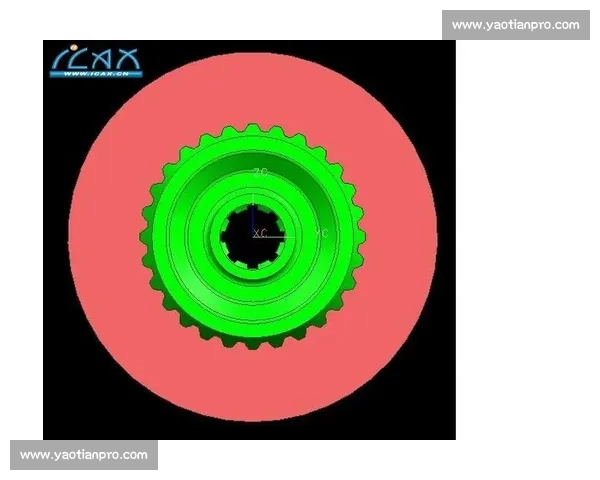Screen dimensions: 600x480
Task: Open the top-right www.yaotianpro.com watermark
Action: [x=515, y=25]
